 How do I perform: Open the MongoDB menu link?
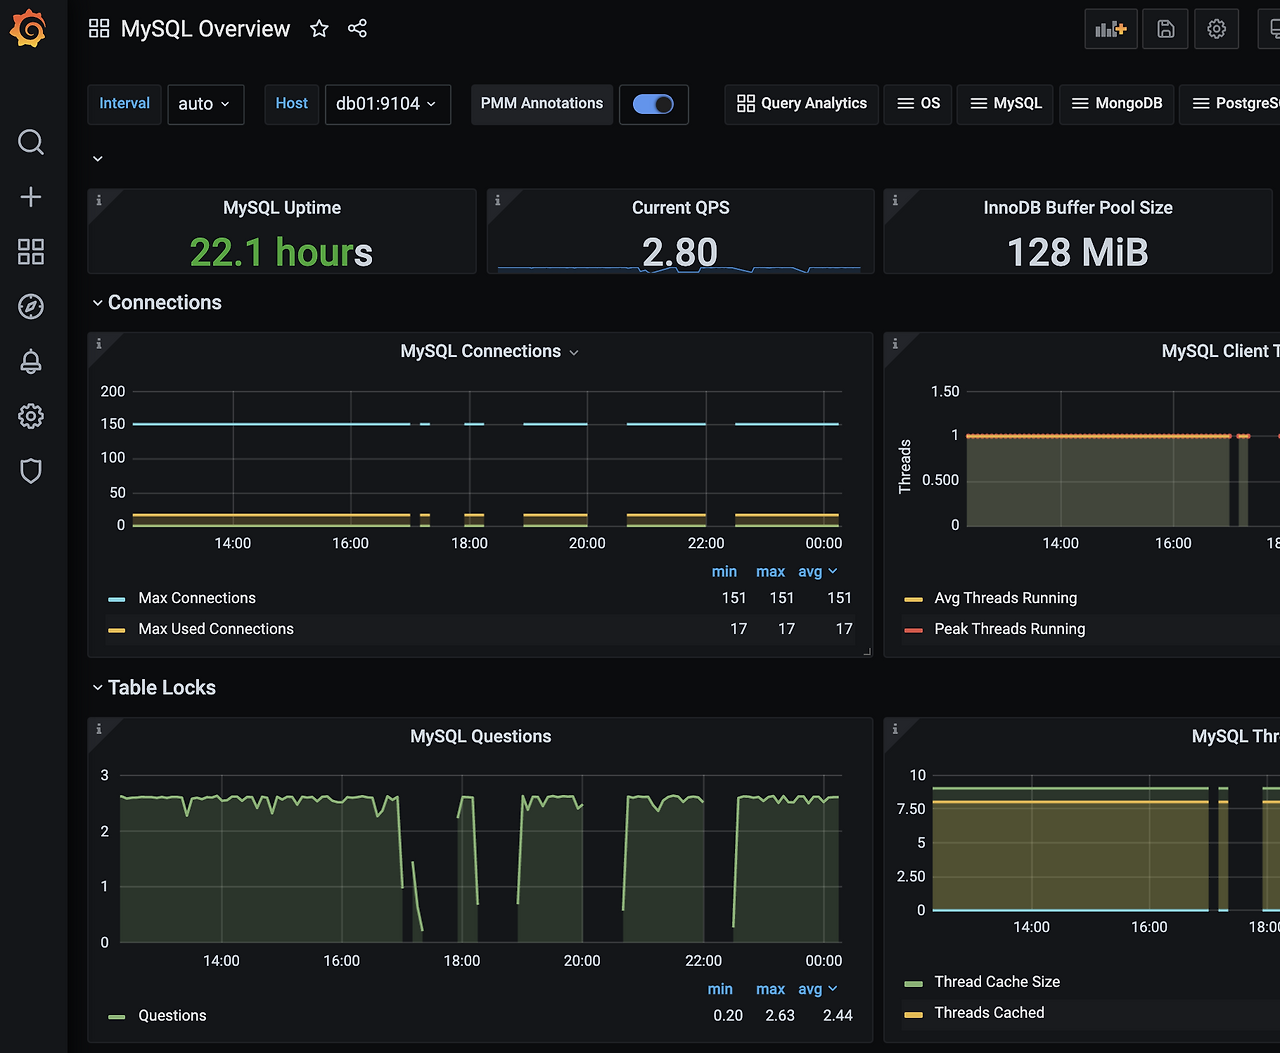[x=1116, y=104]
